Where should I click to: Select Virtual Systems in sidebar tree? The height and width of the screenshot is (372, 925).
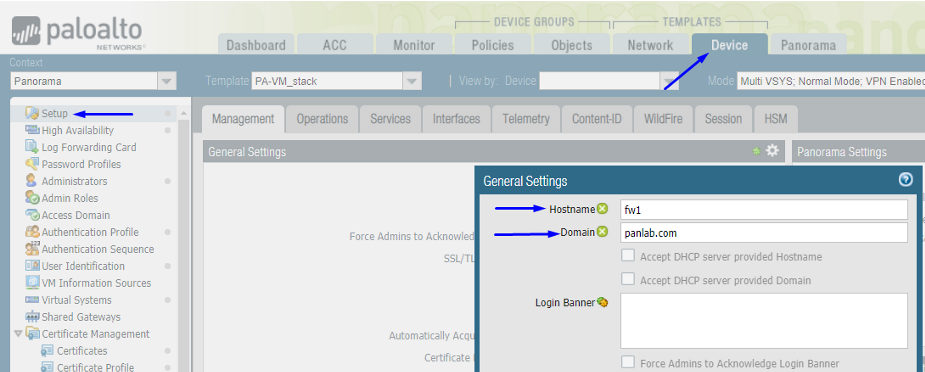(77, 300)
